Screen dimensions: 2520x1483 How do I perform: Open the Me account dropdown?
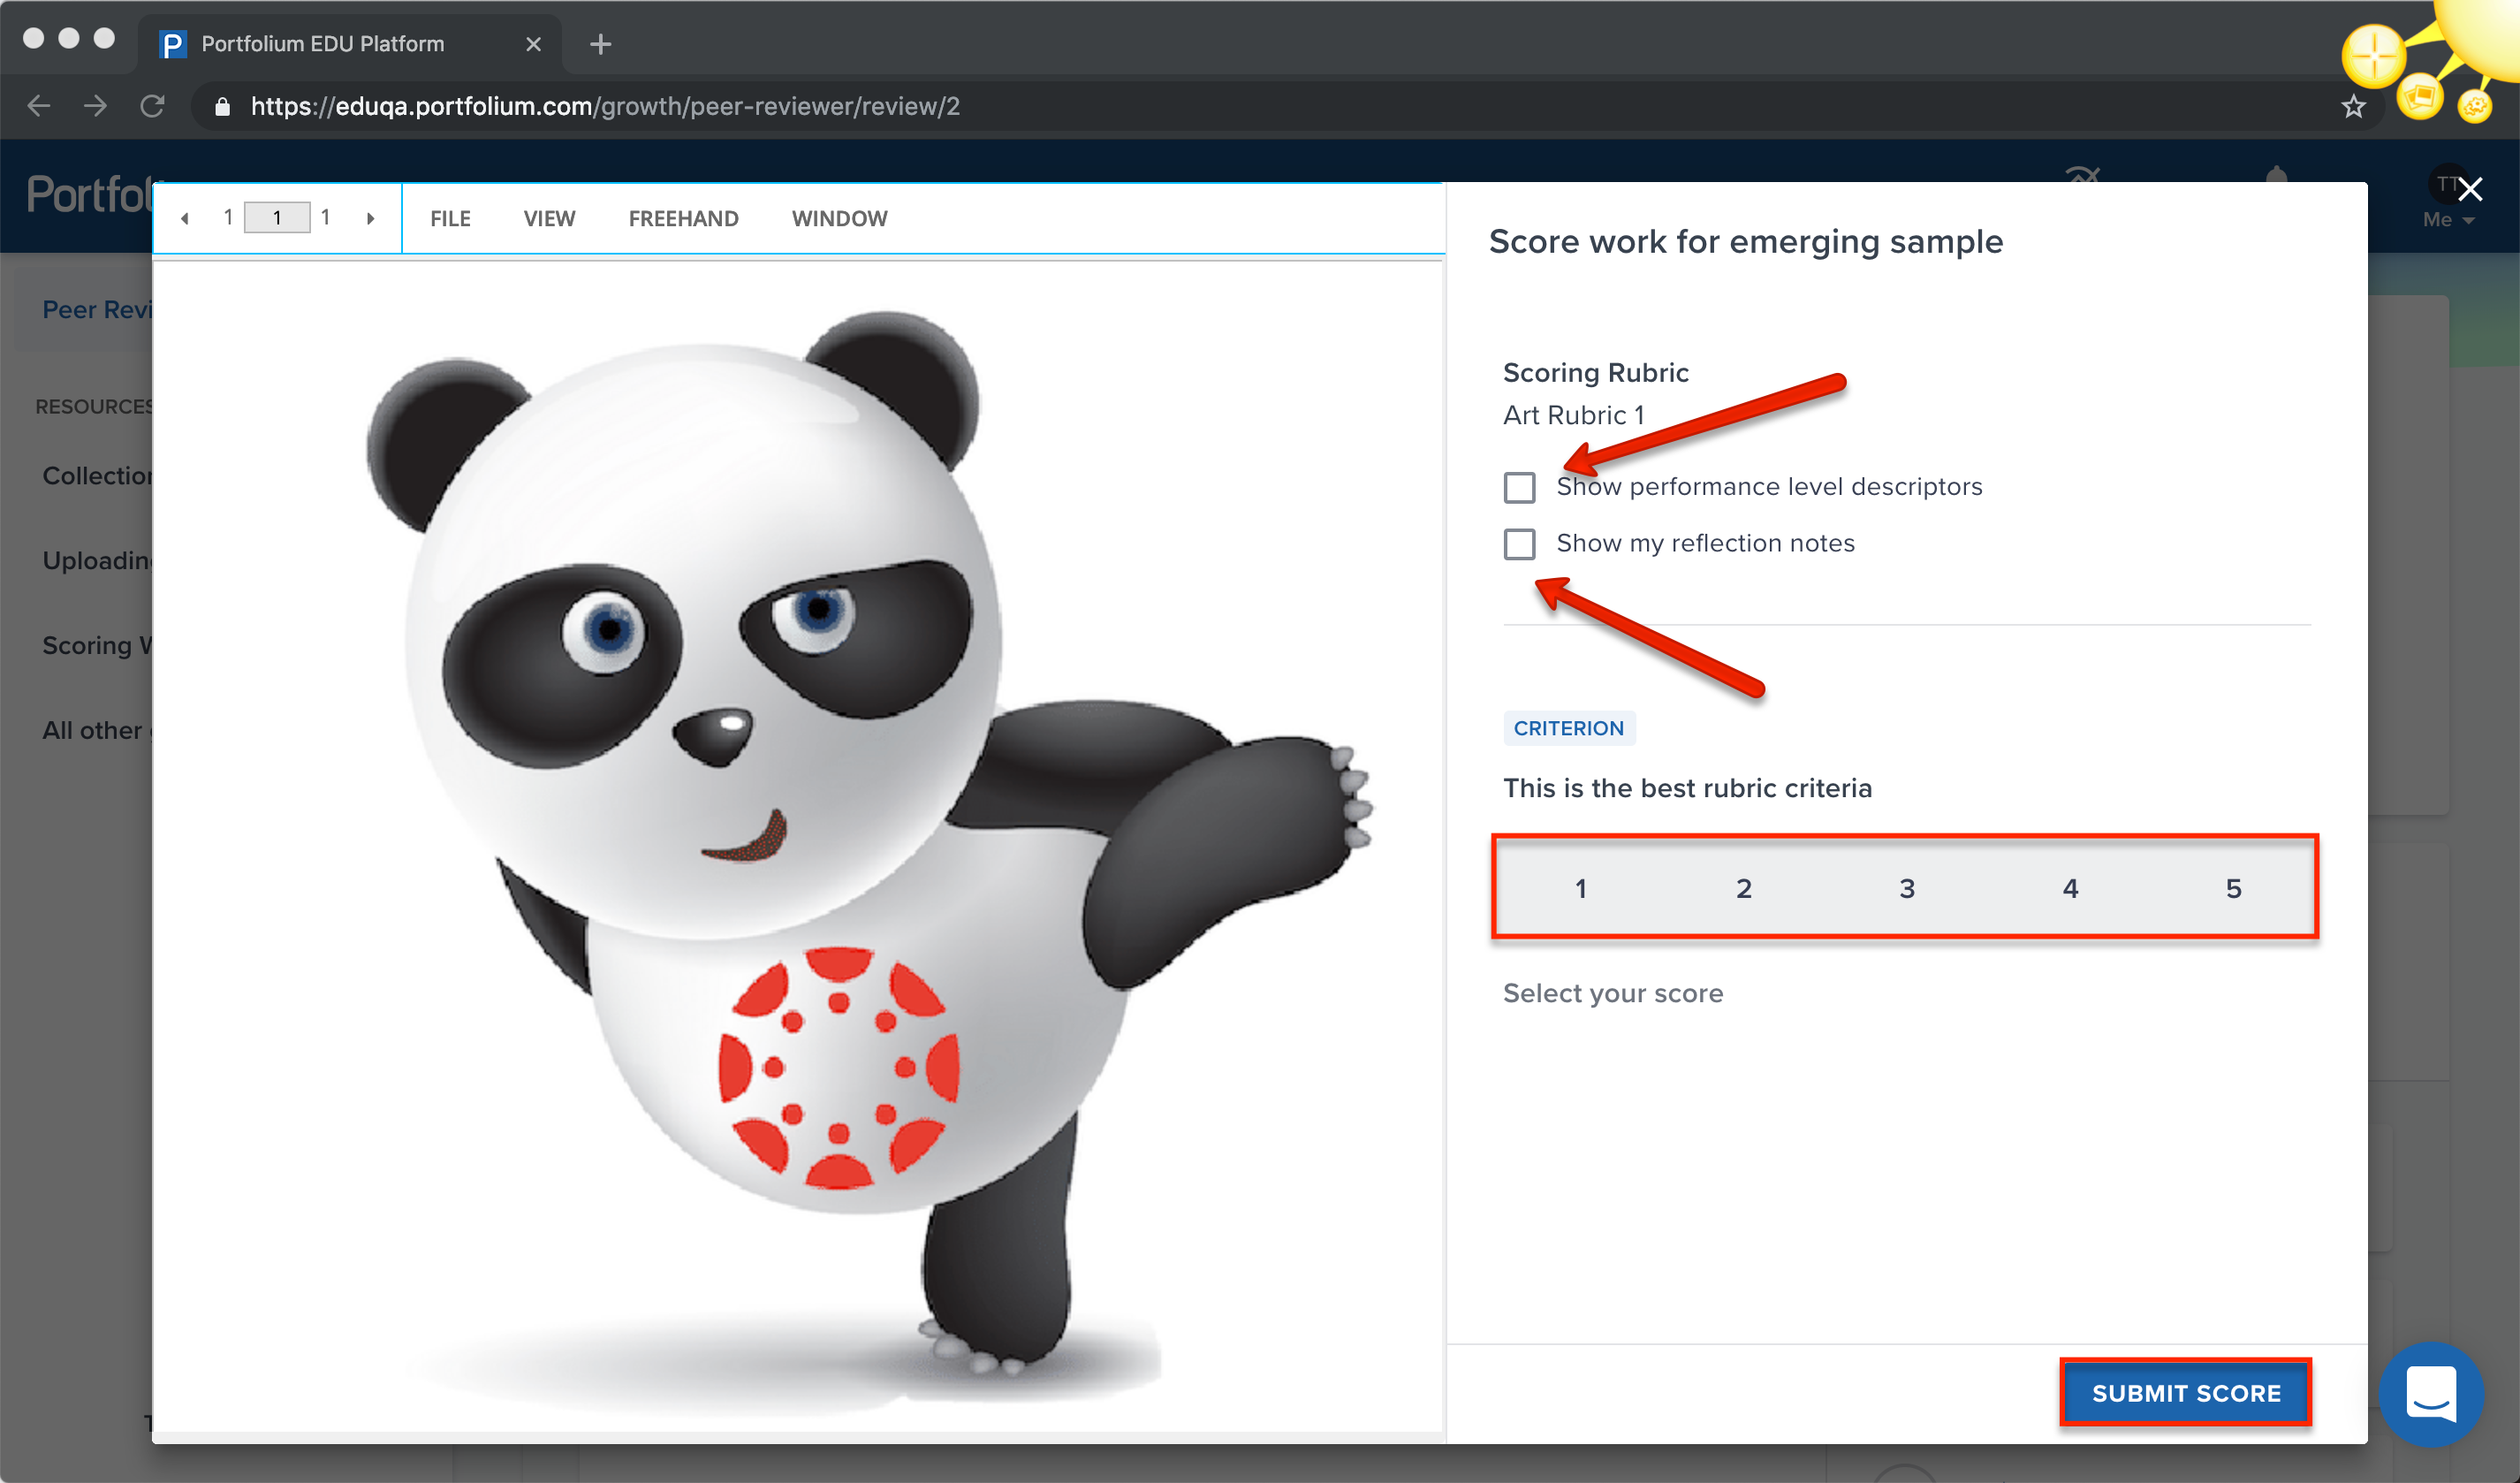point(2447,219)
